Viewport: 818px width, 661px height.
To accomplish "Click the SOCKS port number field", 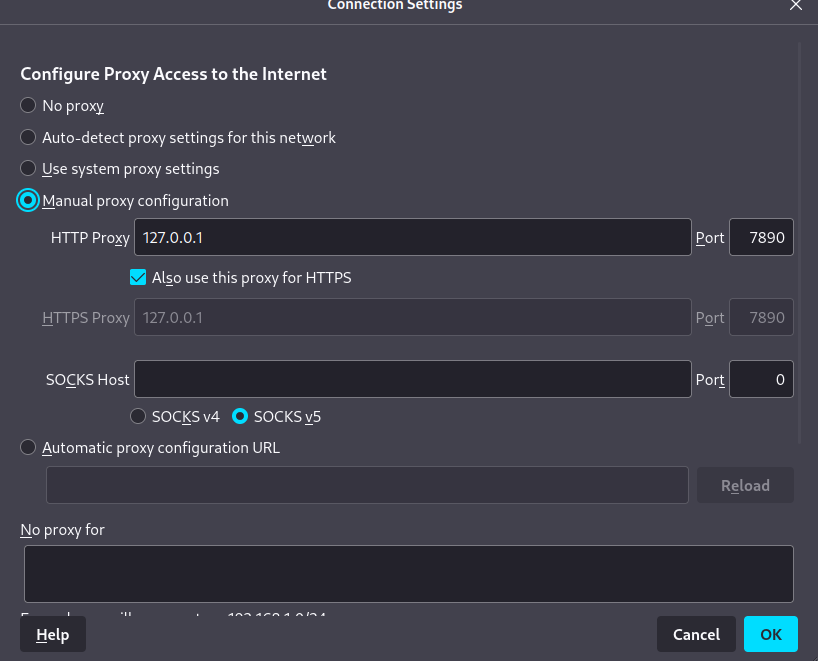I will pos(761,380).
